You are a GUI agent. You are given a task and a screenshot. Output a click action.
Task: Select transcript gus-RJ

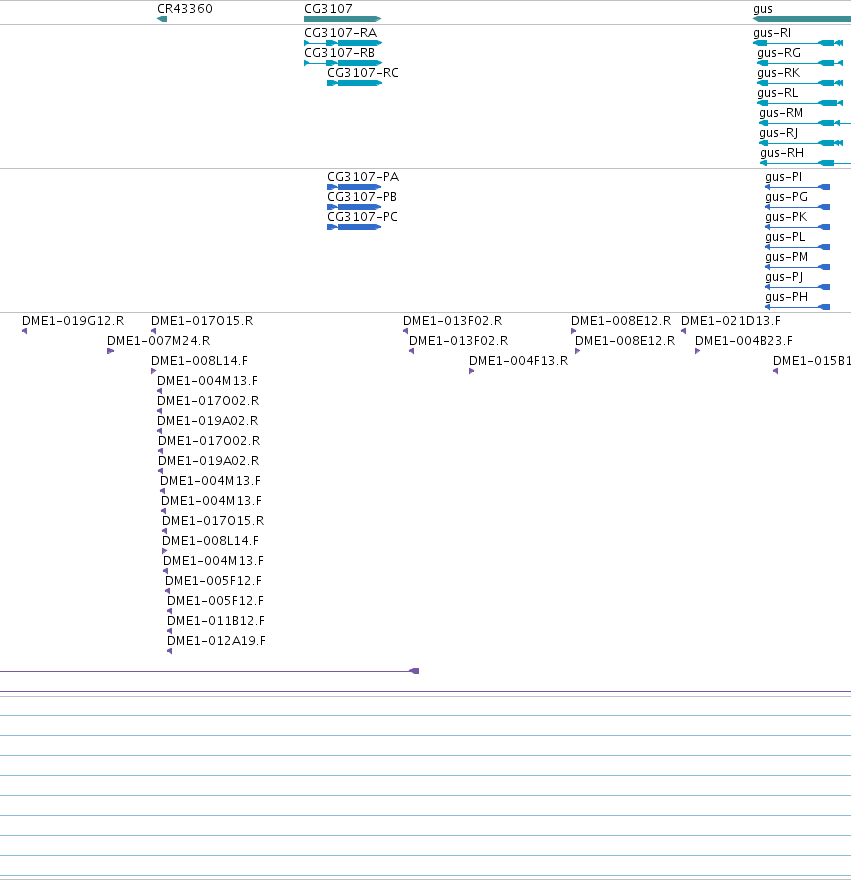[801, 143]
